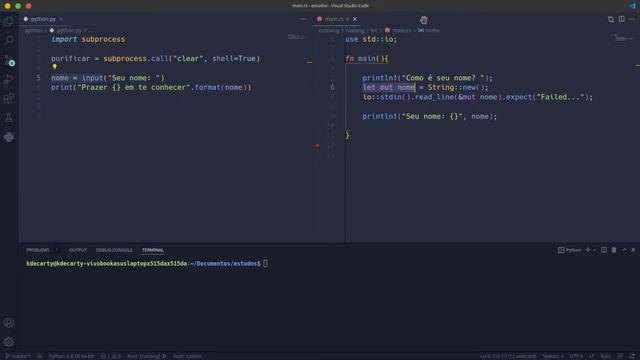This screenshot has height=360, width=640.
Task: Click the println!("Seu nome: {}") line
Action: pyautogui.click(x=429, y=116)
